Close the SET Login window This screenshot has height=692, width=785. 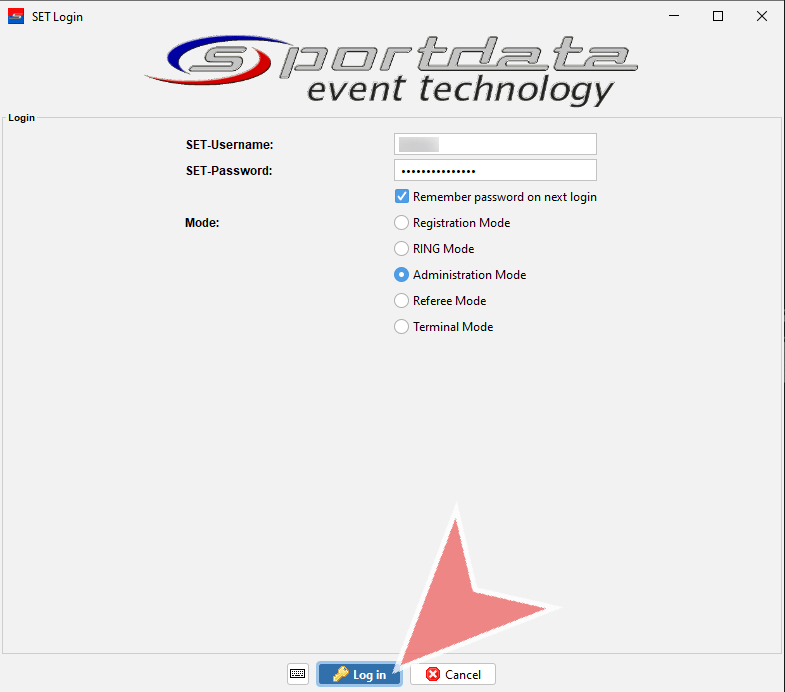pos(762,17)
